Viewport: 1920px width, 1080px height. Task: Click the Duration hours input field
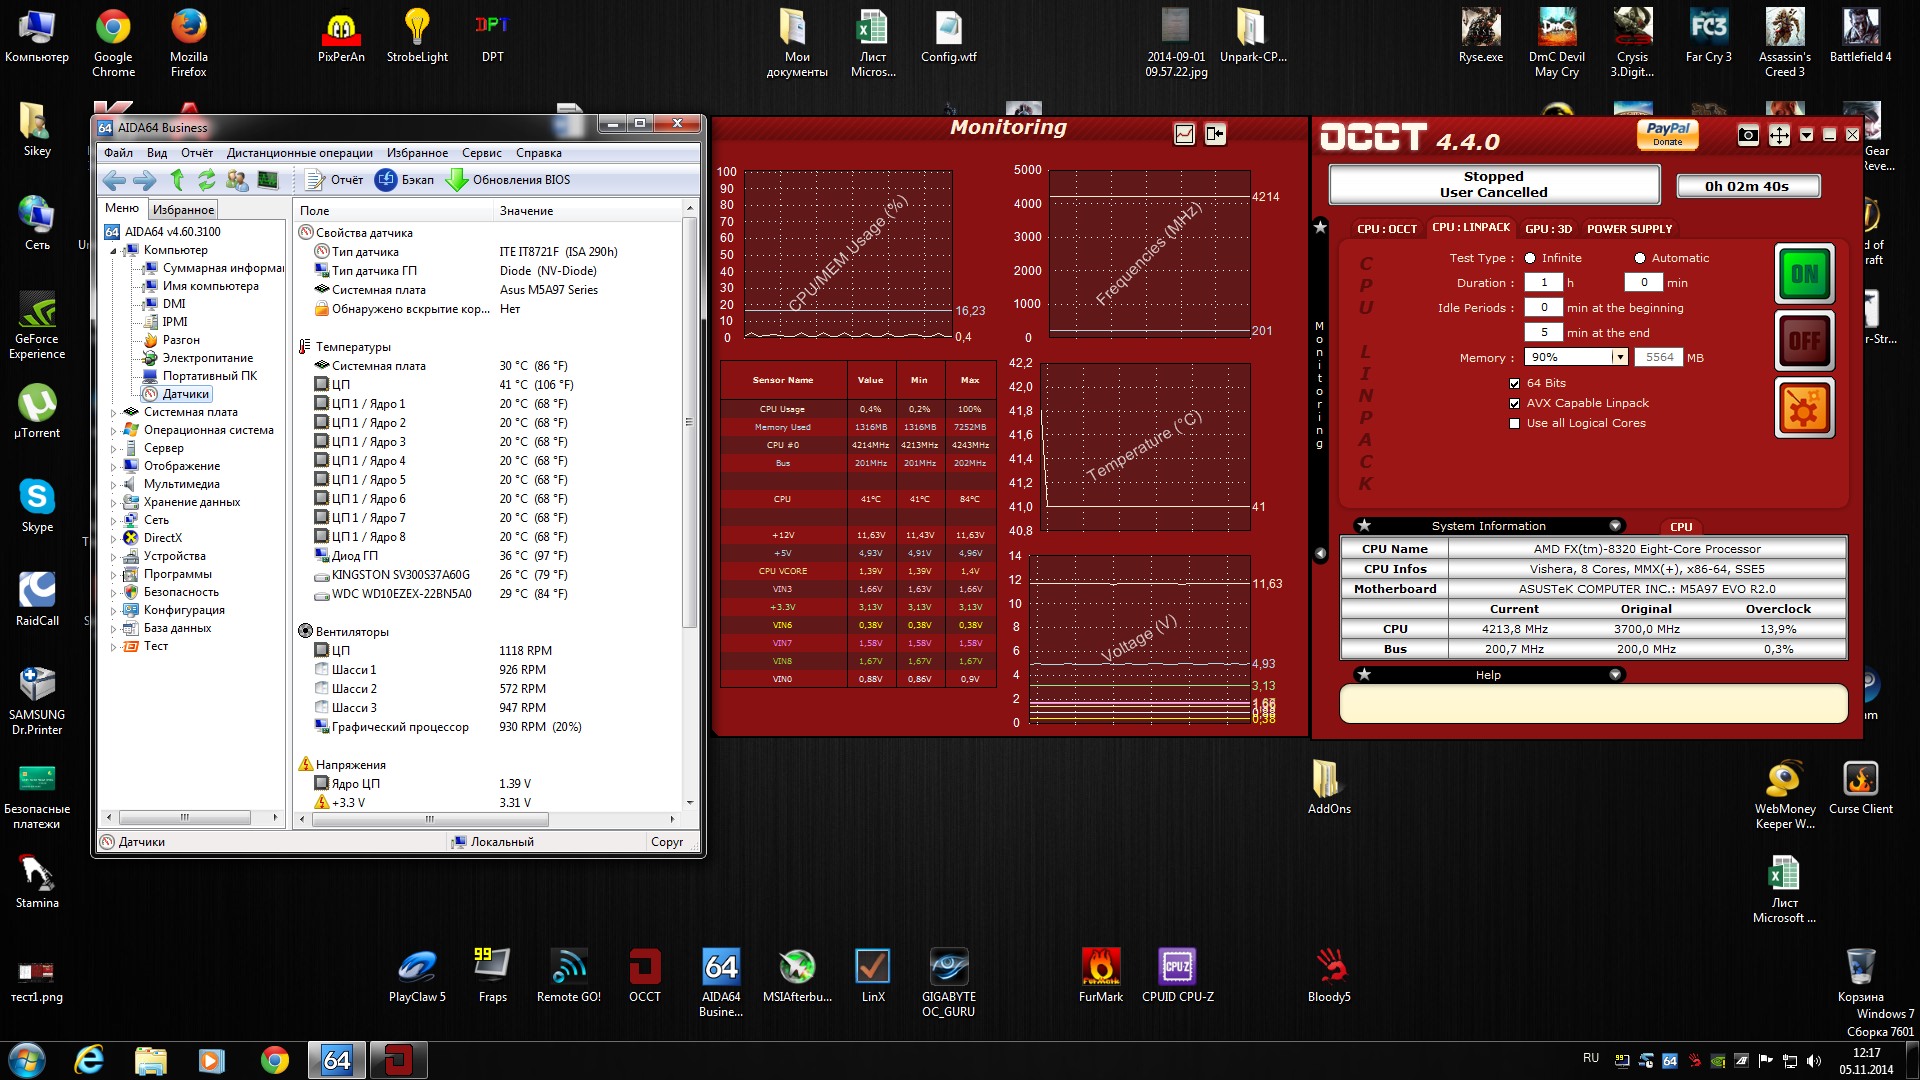pyautogui.click(x=1543, y=283)
